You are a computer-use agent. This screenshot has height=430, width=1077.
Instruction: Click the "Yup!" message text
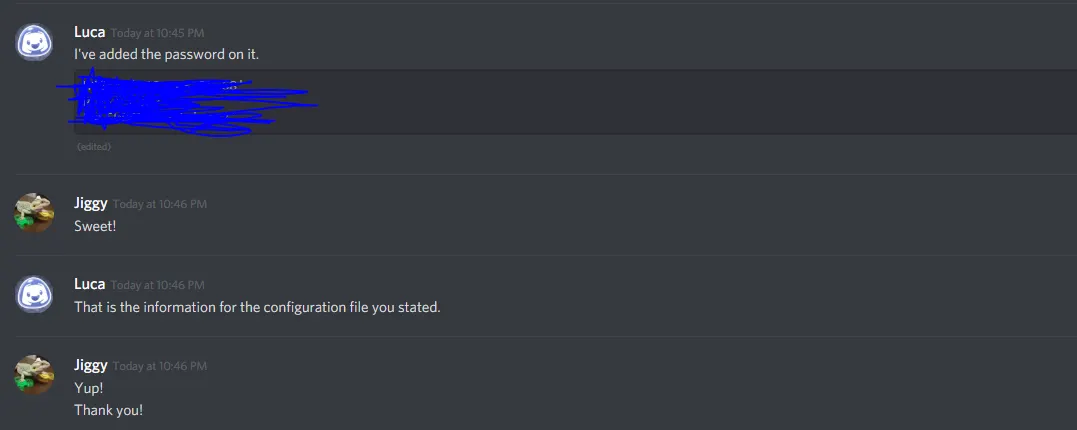click(x=88, y=388)
